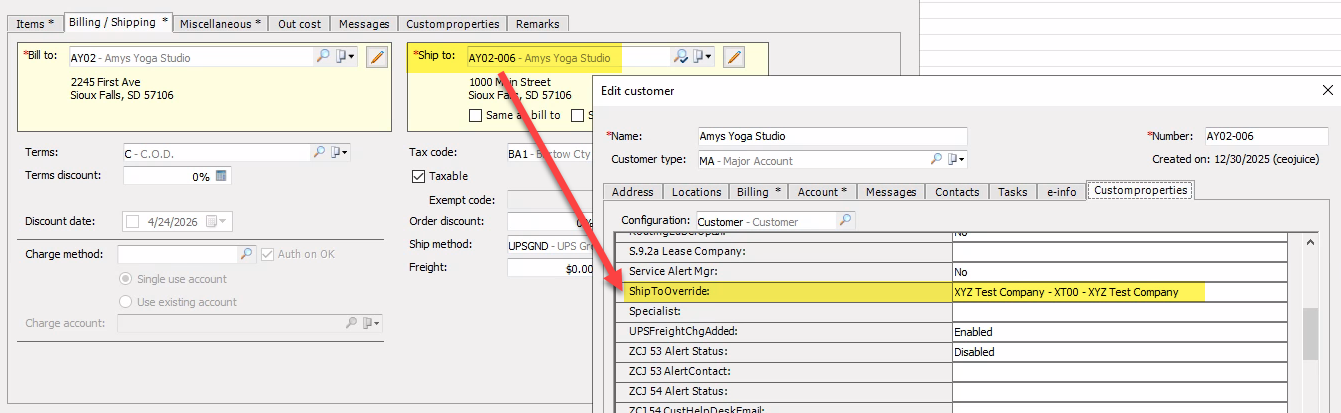Click the ZCJ 54 Alert Status value cell
Viewport: 1341px width, 413px height.
coord(1119,392)
